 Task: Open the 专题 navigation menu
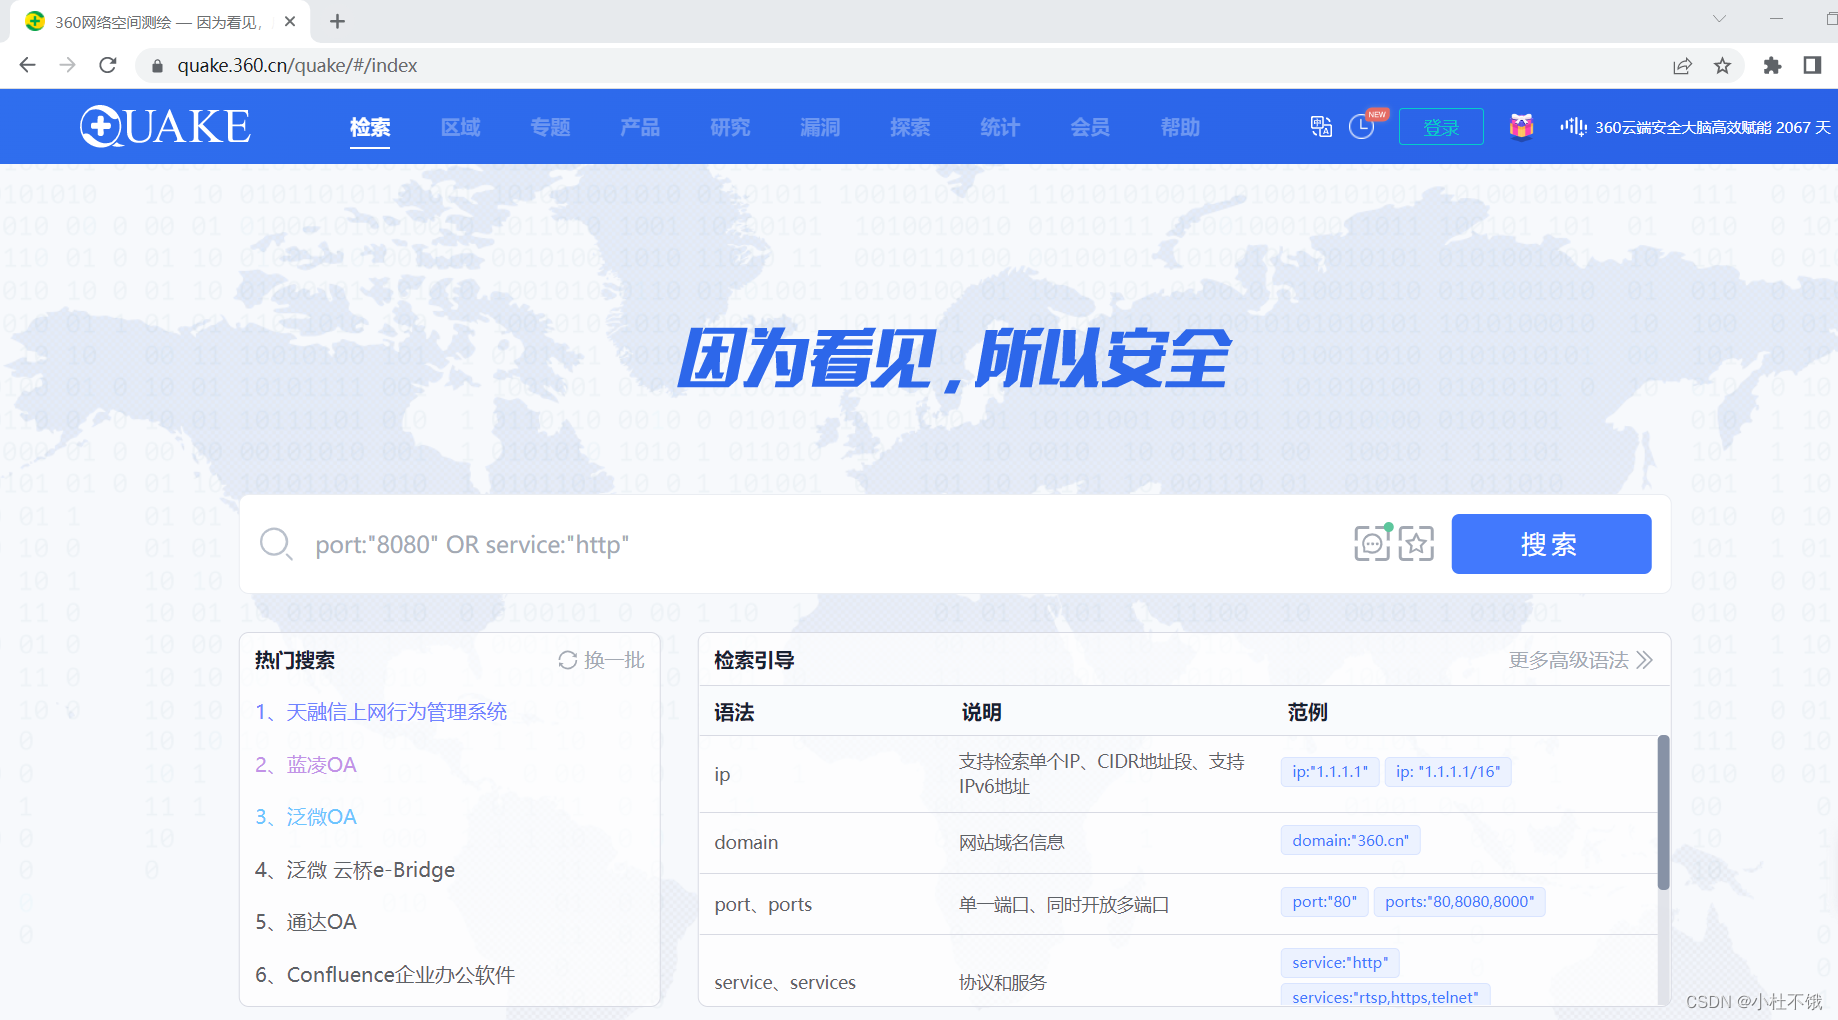click(550, 127)
